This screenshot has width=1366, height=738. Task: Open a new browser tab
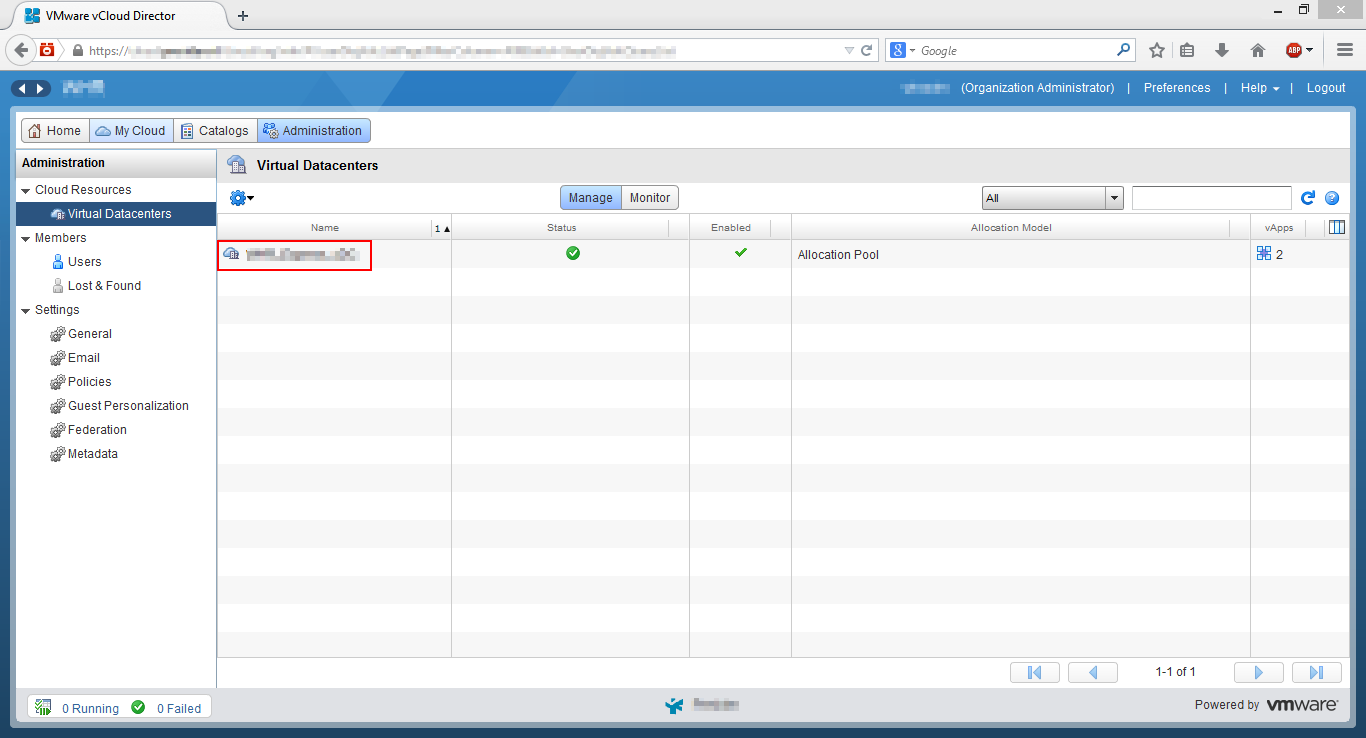pos(243,15)
